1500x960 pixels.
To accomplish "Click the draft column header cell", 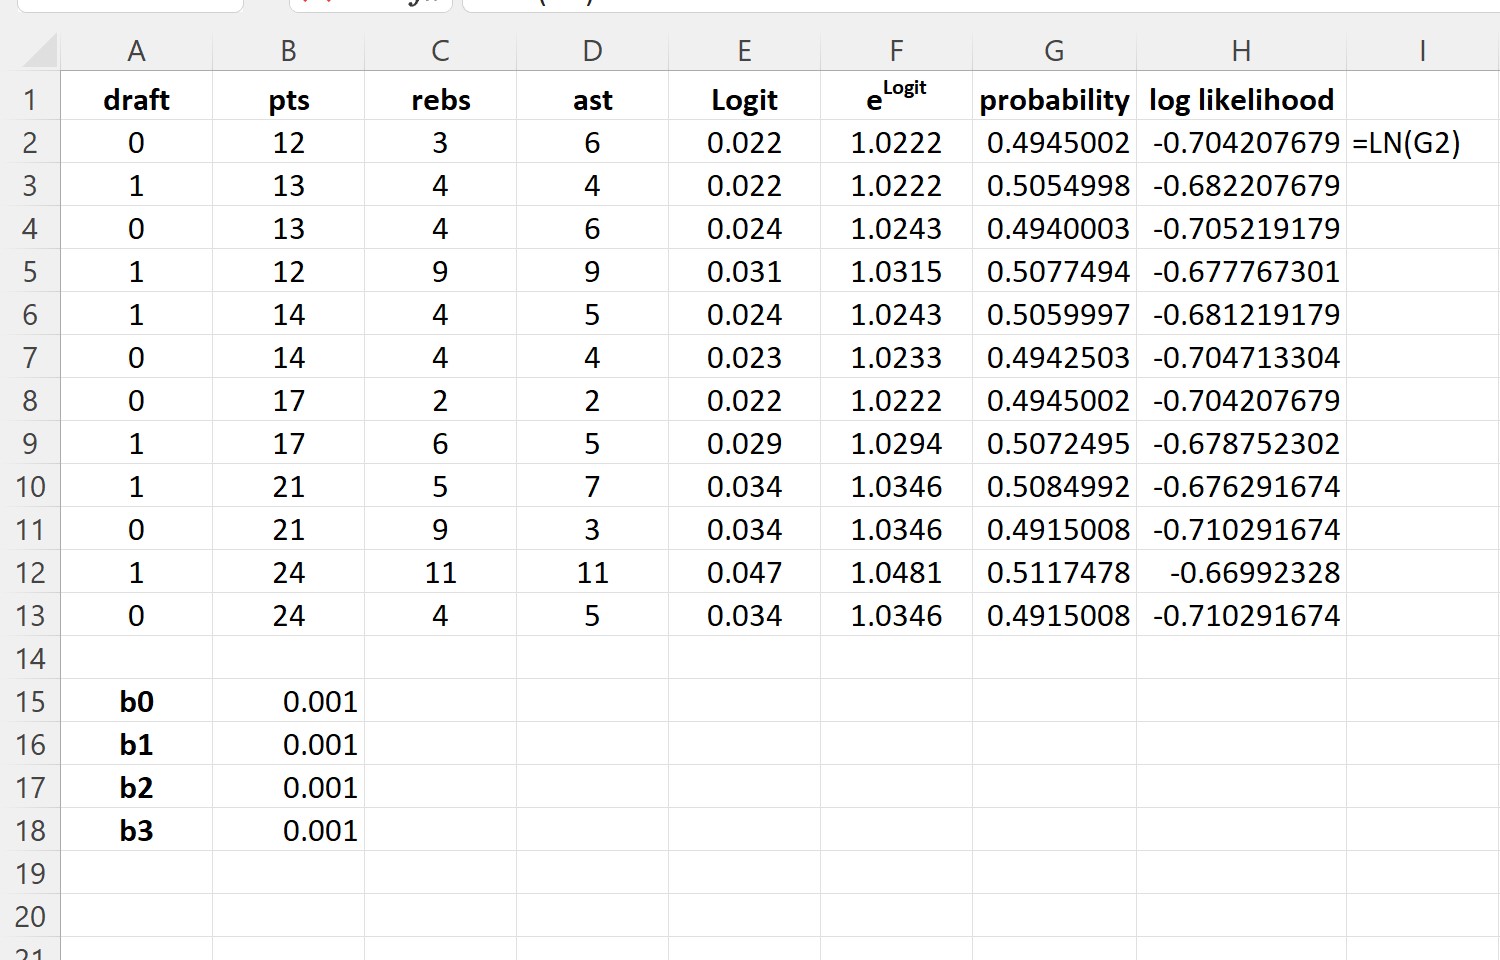I will 136,98.
